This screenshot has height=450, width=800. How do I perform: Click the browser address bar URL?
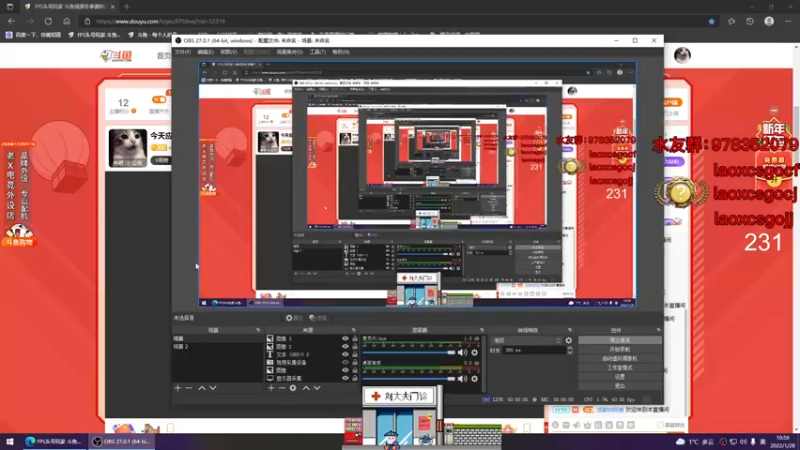click(x=160, y=21)
